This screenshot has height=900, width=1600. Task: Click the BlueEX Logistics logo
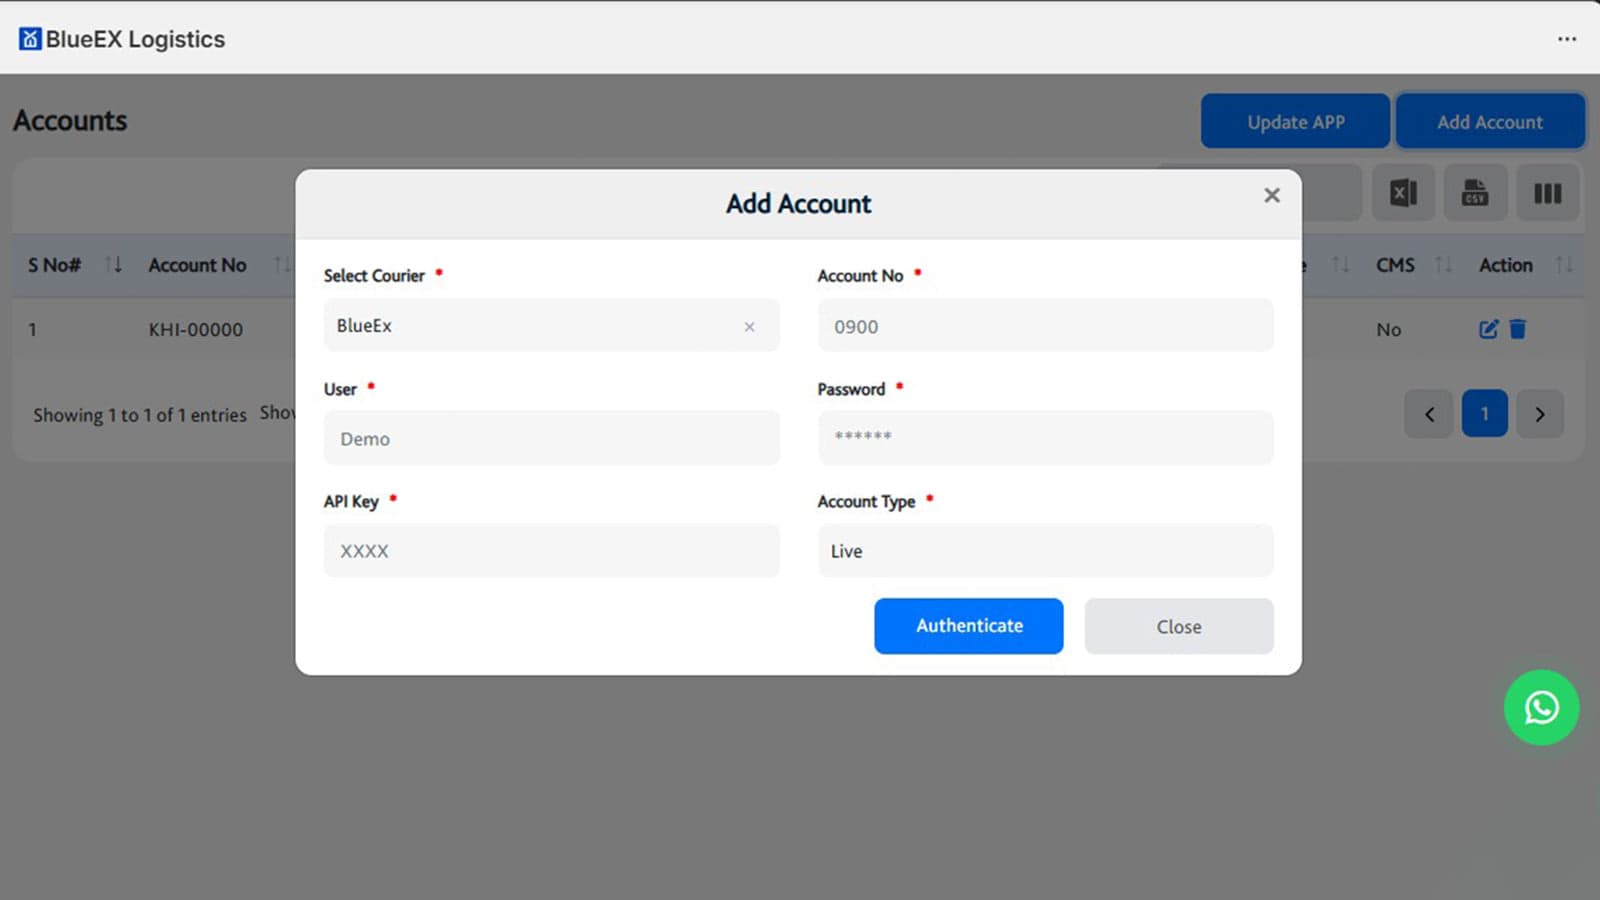(x=120, y=39)
